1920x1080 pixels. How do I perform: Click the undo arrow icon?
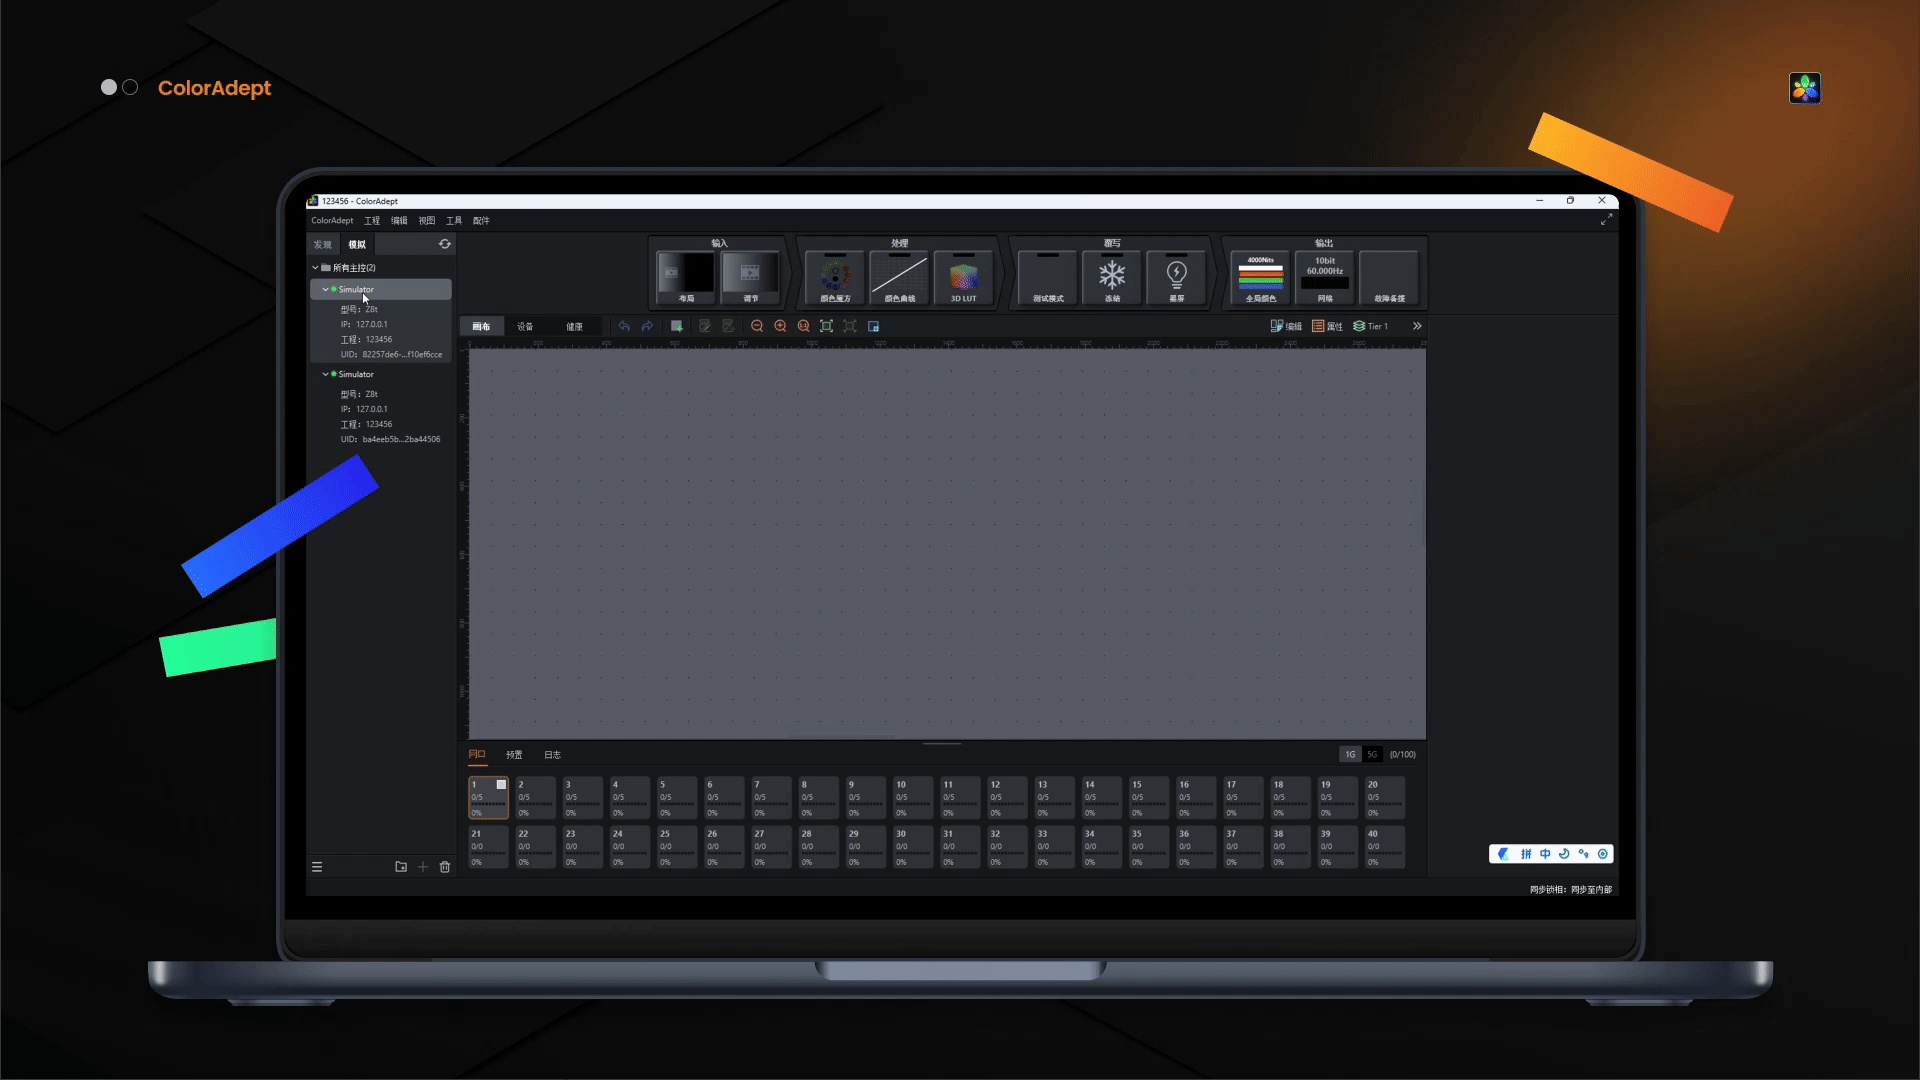(624, 326)
